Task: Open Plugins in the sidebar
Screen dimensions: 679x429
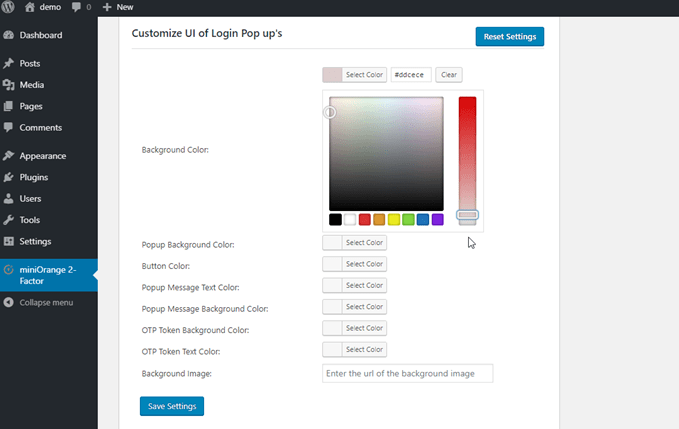Action: [33, 177]
